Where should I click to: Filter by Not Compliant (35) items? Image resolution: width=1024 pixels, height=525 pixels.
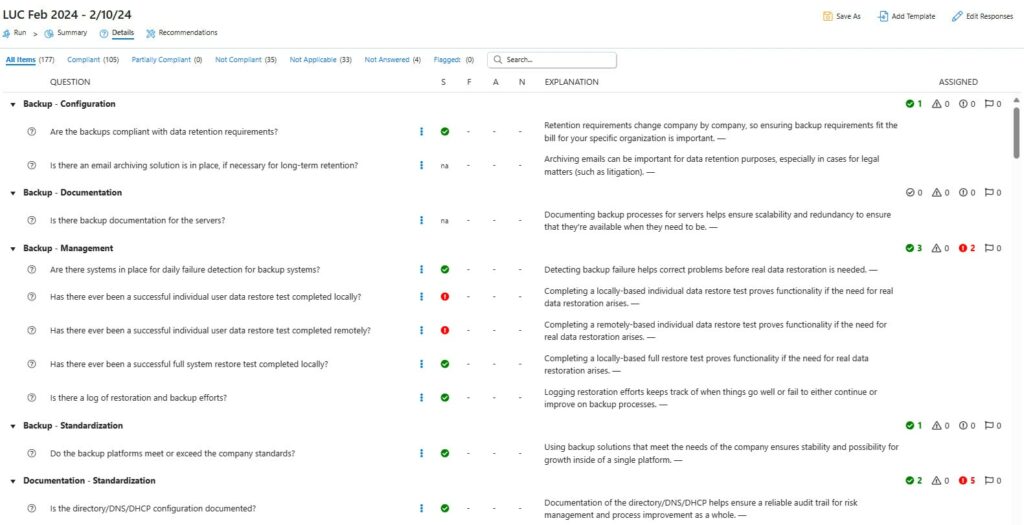click(245, 60)
